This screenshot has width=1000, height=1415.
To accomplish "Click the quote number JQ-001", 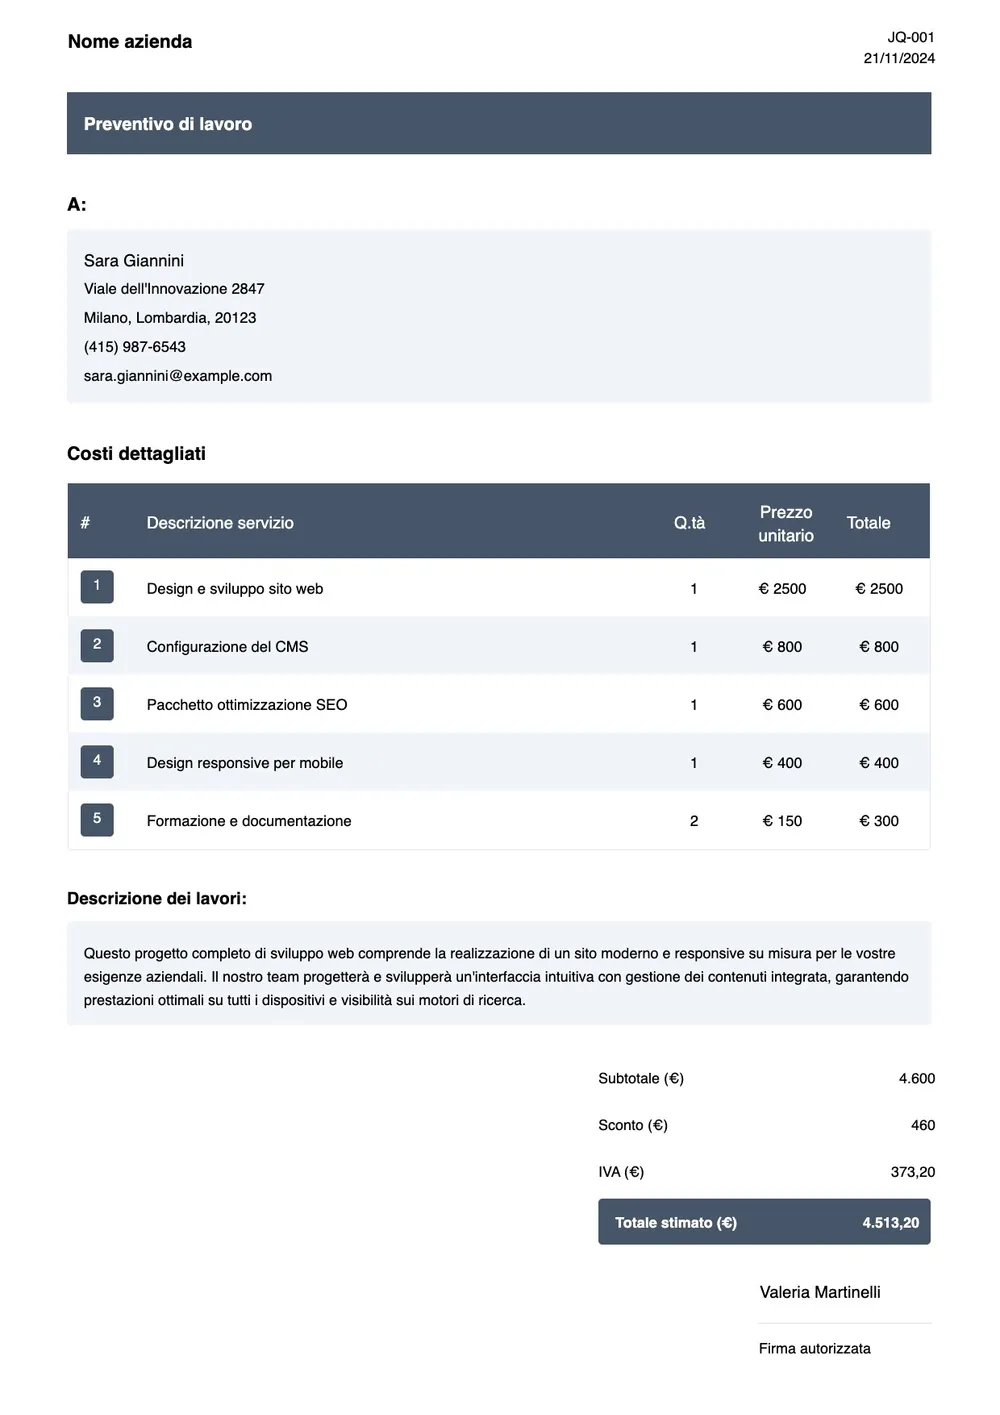I will point(911,37).
